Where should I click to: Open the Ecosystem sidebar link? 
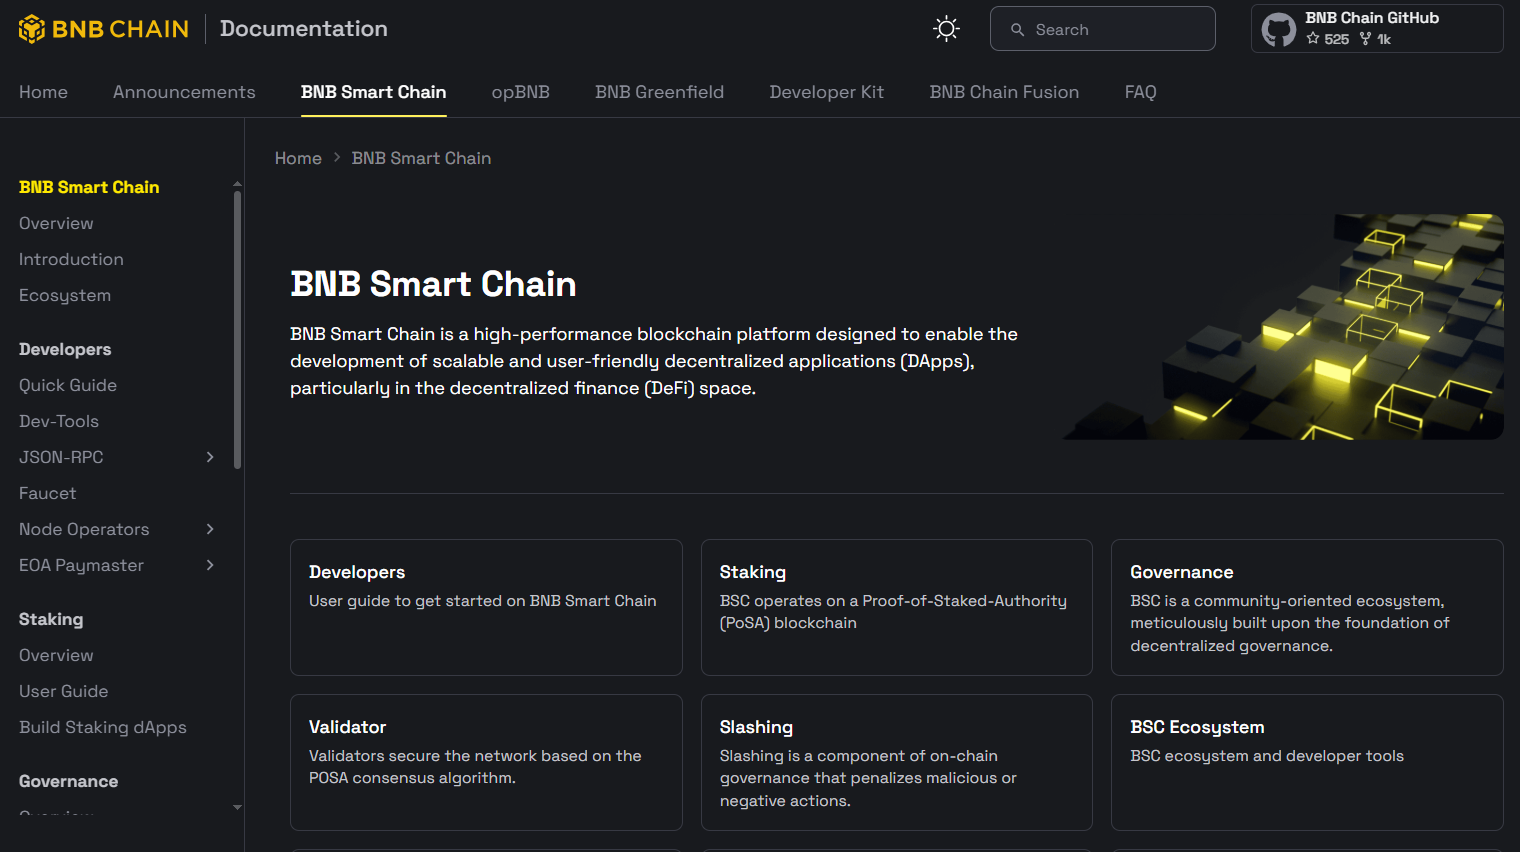[65, 295]
